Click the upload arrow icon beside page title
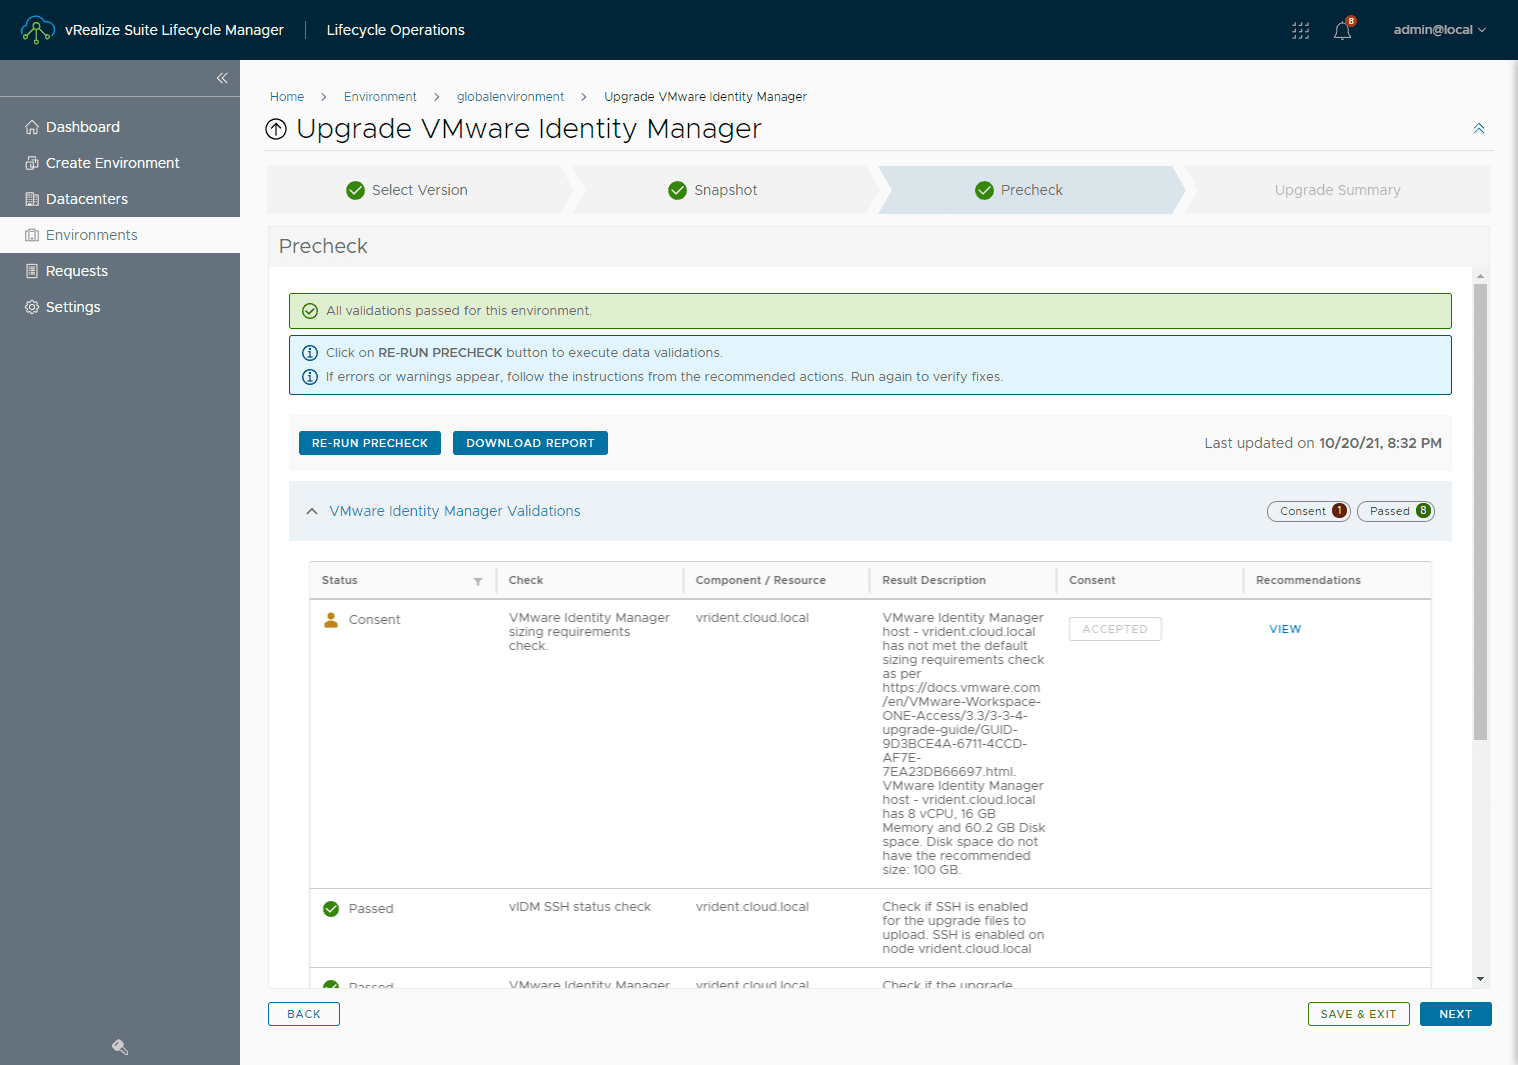 coord(276,129)
